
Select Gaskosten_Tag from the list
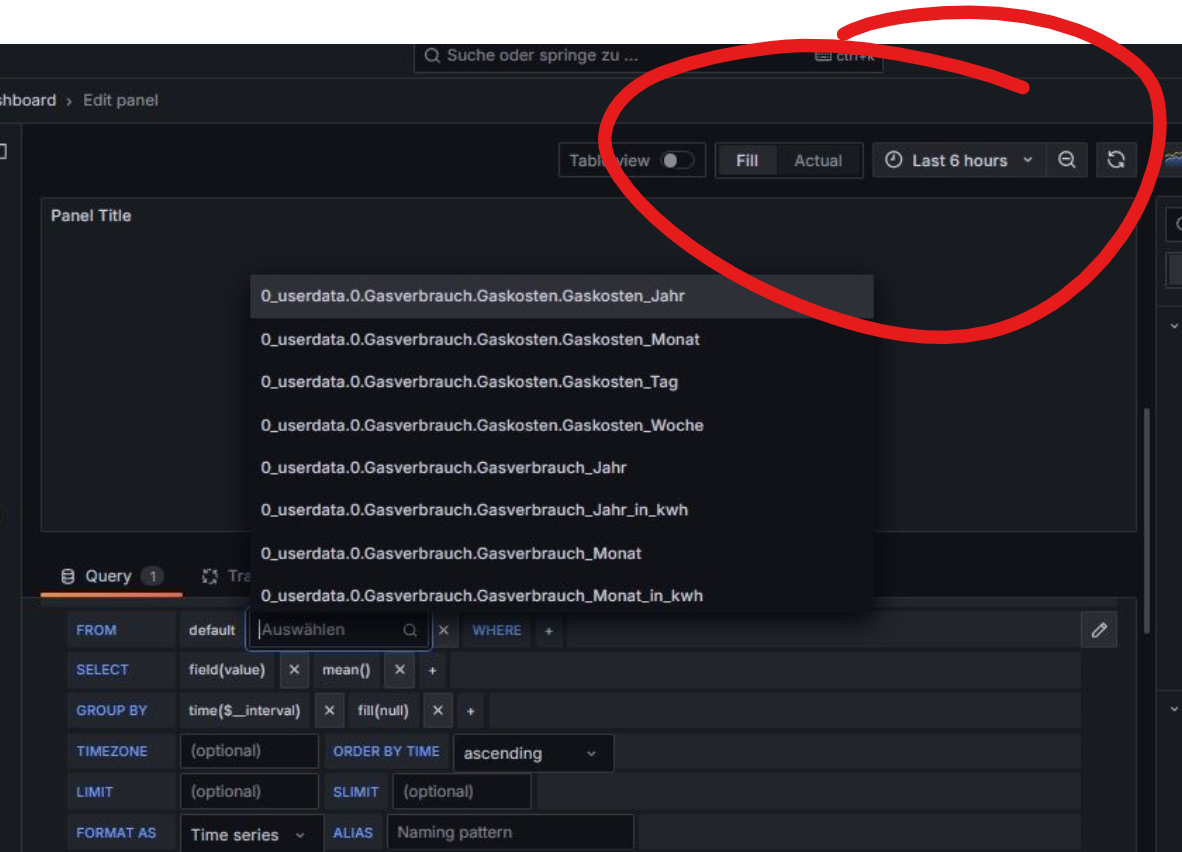(x=562, y=382)
